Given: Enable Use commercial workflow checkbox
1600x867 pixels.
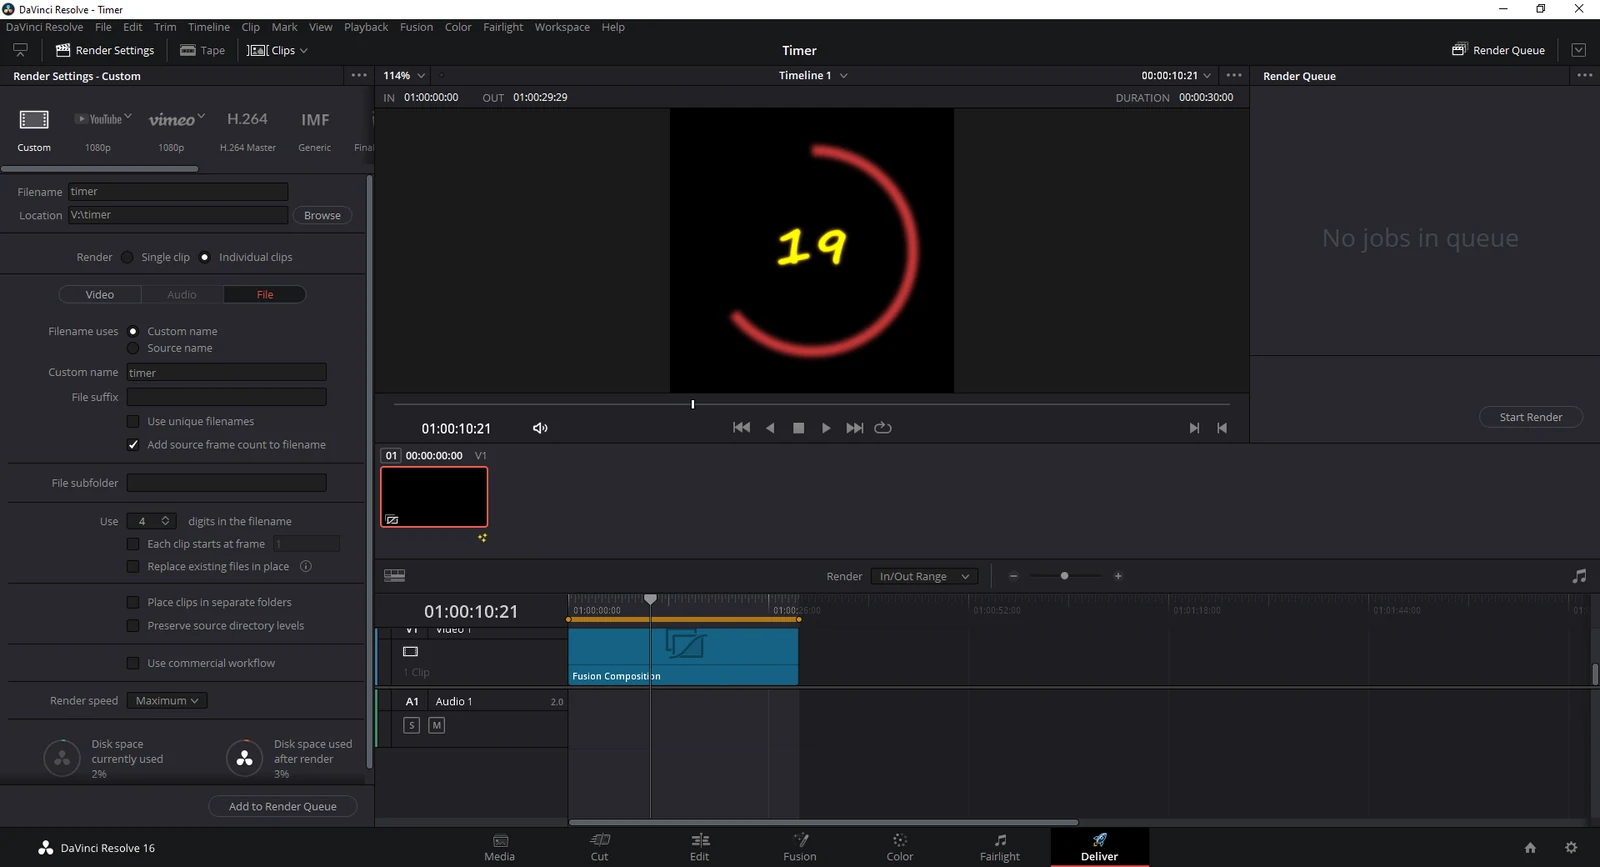Looking at the screenshot, I should point(133,663).
